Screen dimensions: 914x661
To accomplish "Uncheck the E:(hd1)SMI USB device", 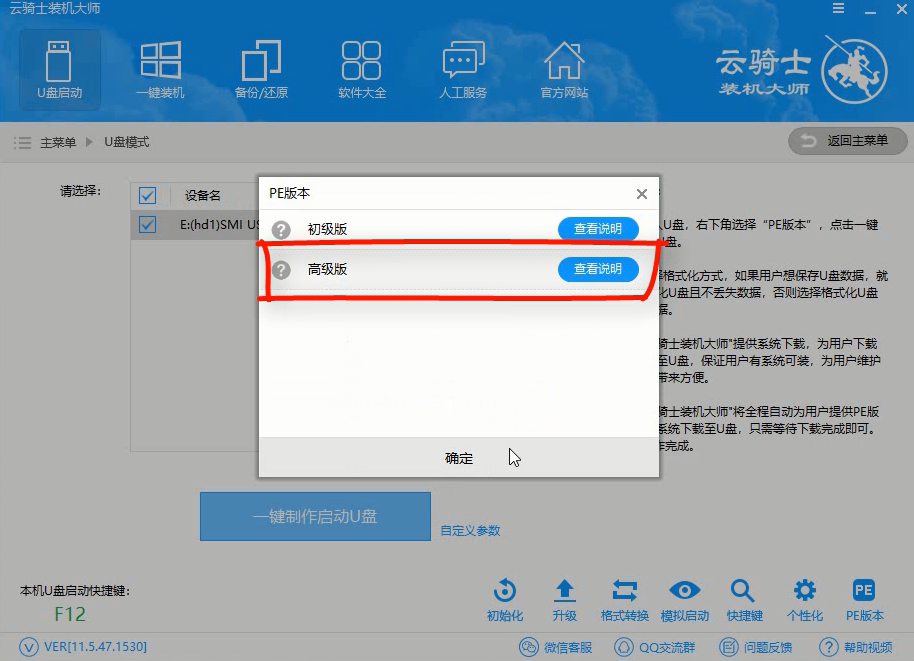I will pos(147,225).
